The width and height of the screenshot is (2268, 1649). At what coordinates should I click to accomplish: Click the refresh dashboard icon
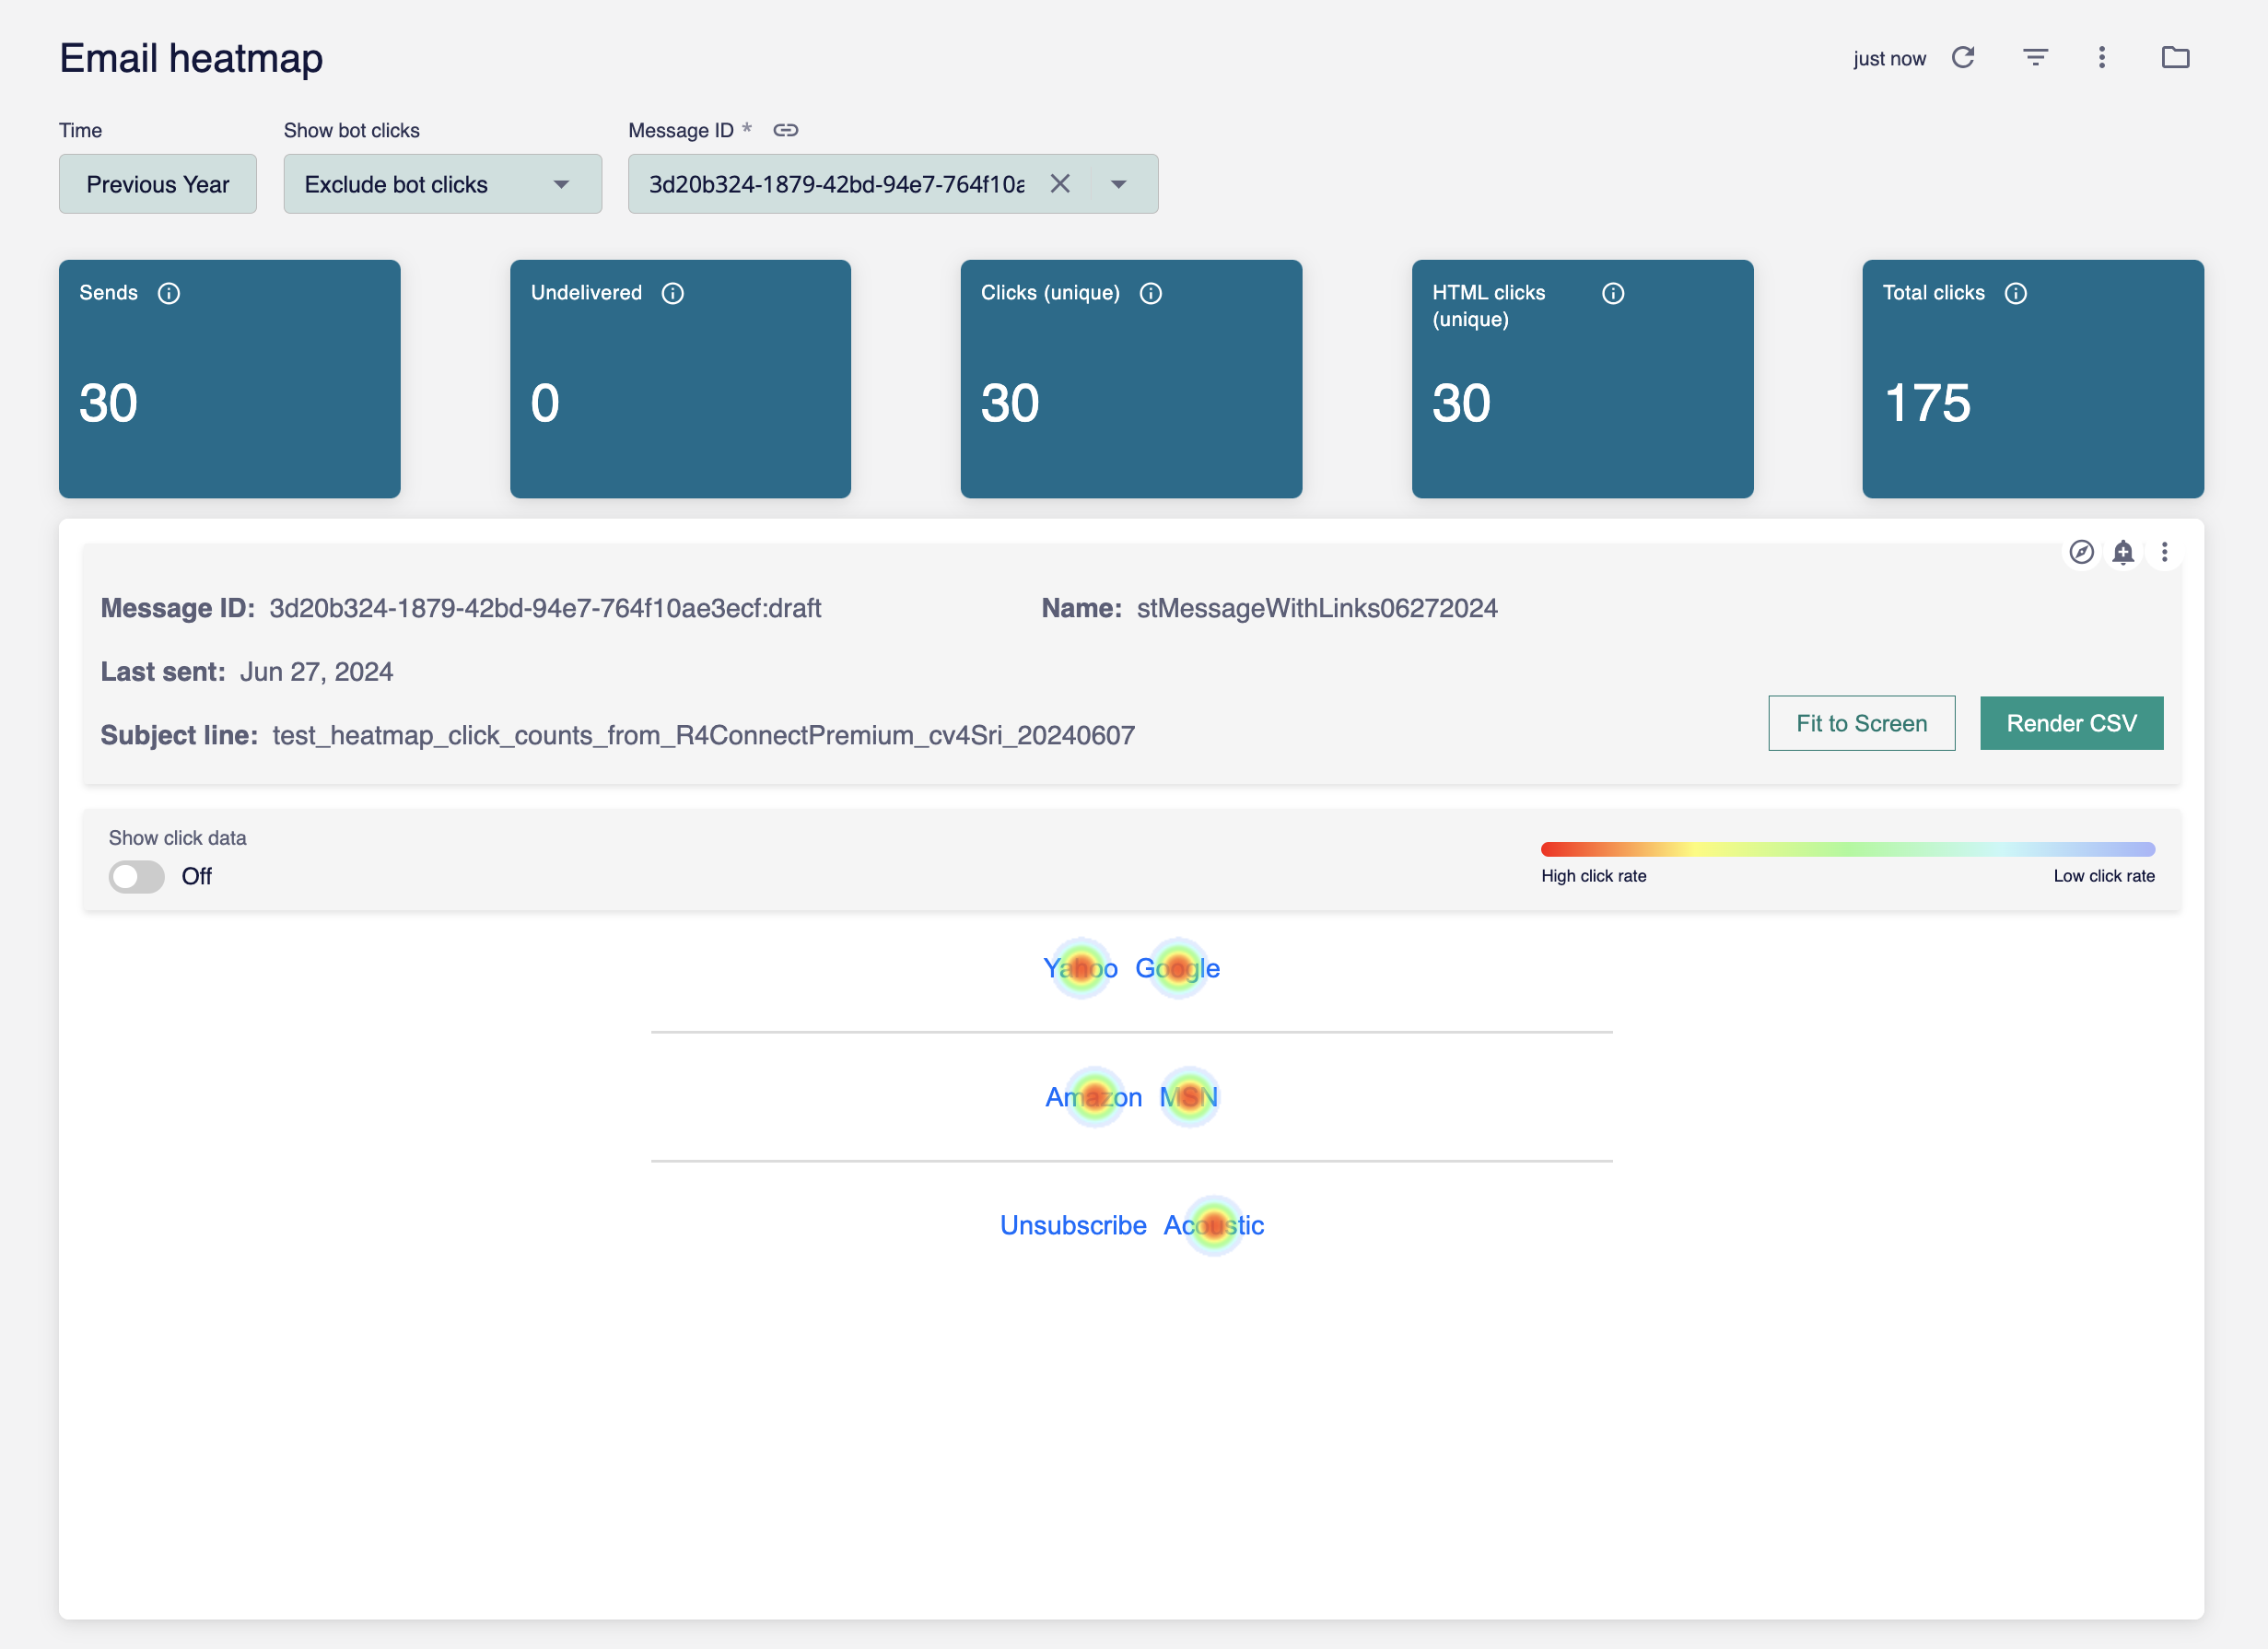pyautogui.click(x=1962, y=58)
